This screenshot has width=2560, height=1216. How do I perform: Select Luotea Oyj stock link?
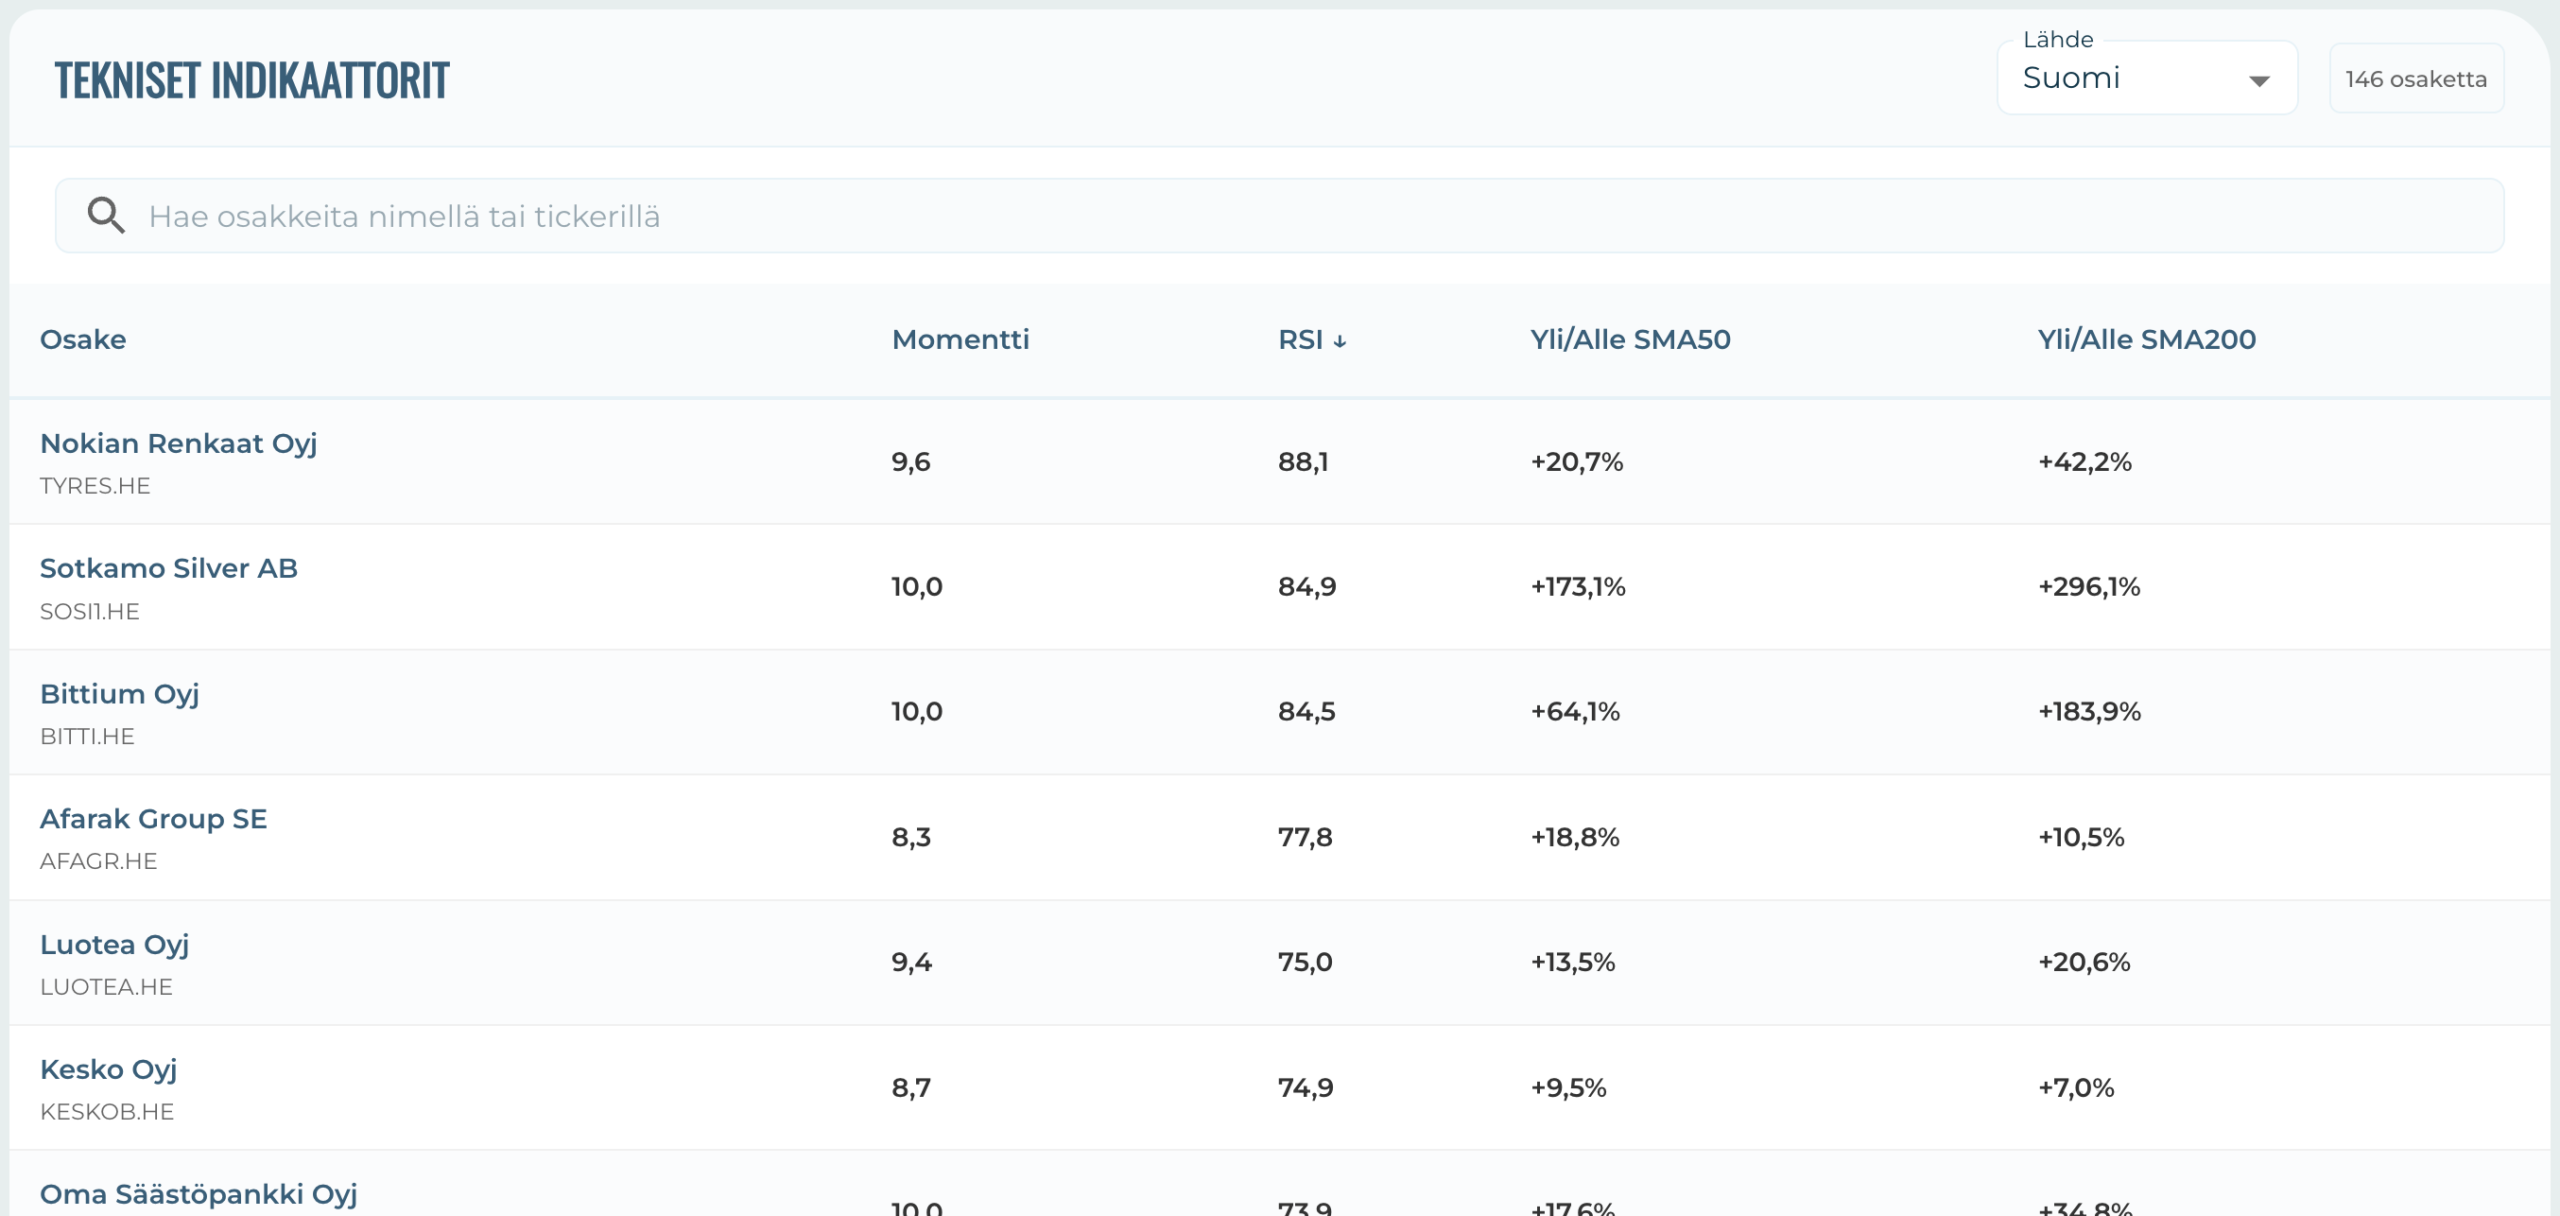click(114, 944)
